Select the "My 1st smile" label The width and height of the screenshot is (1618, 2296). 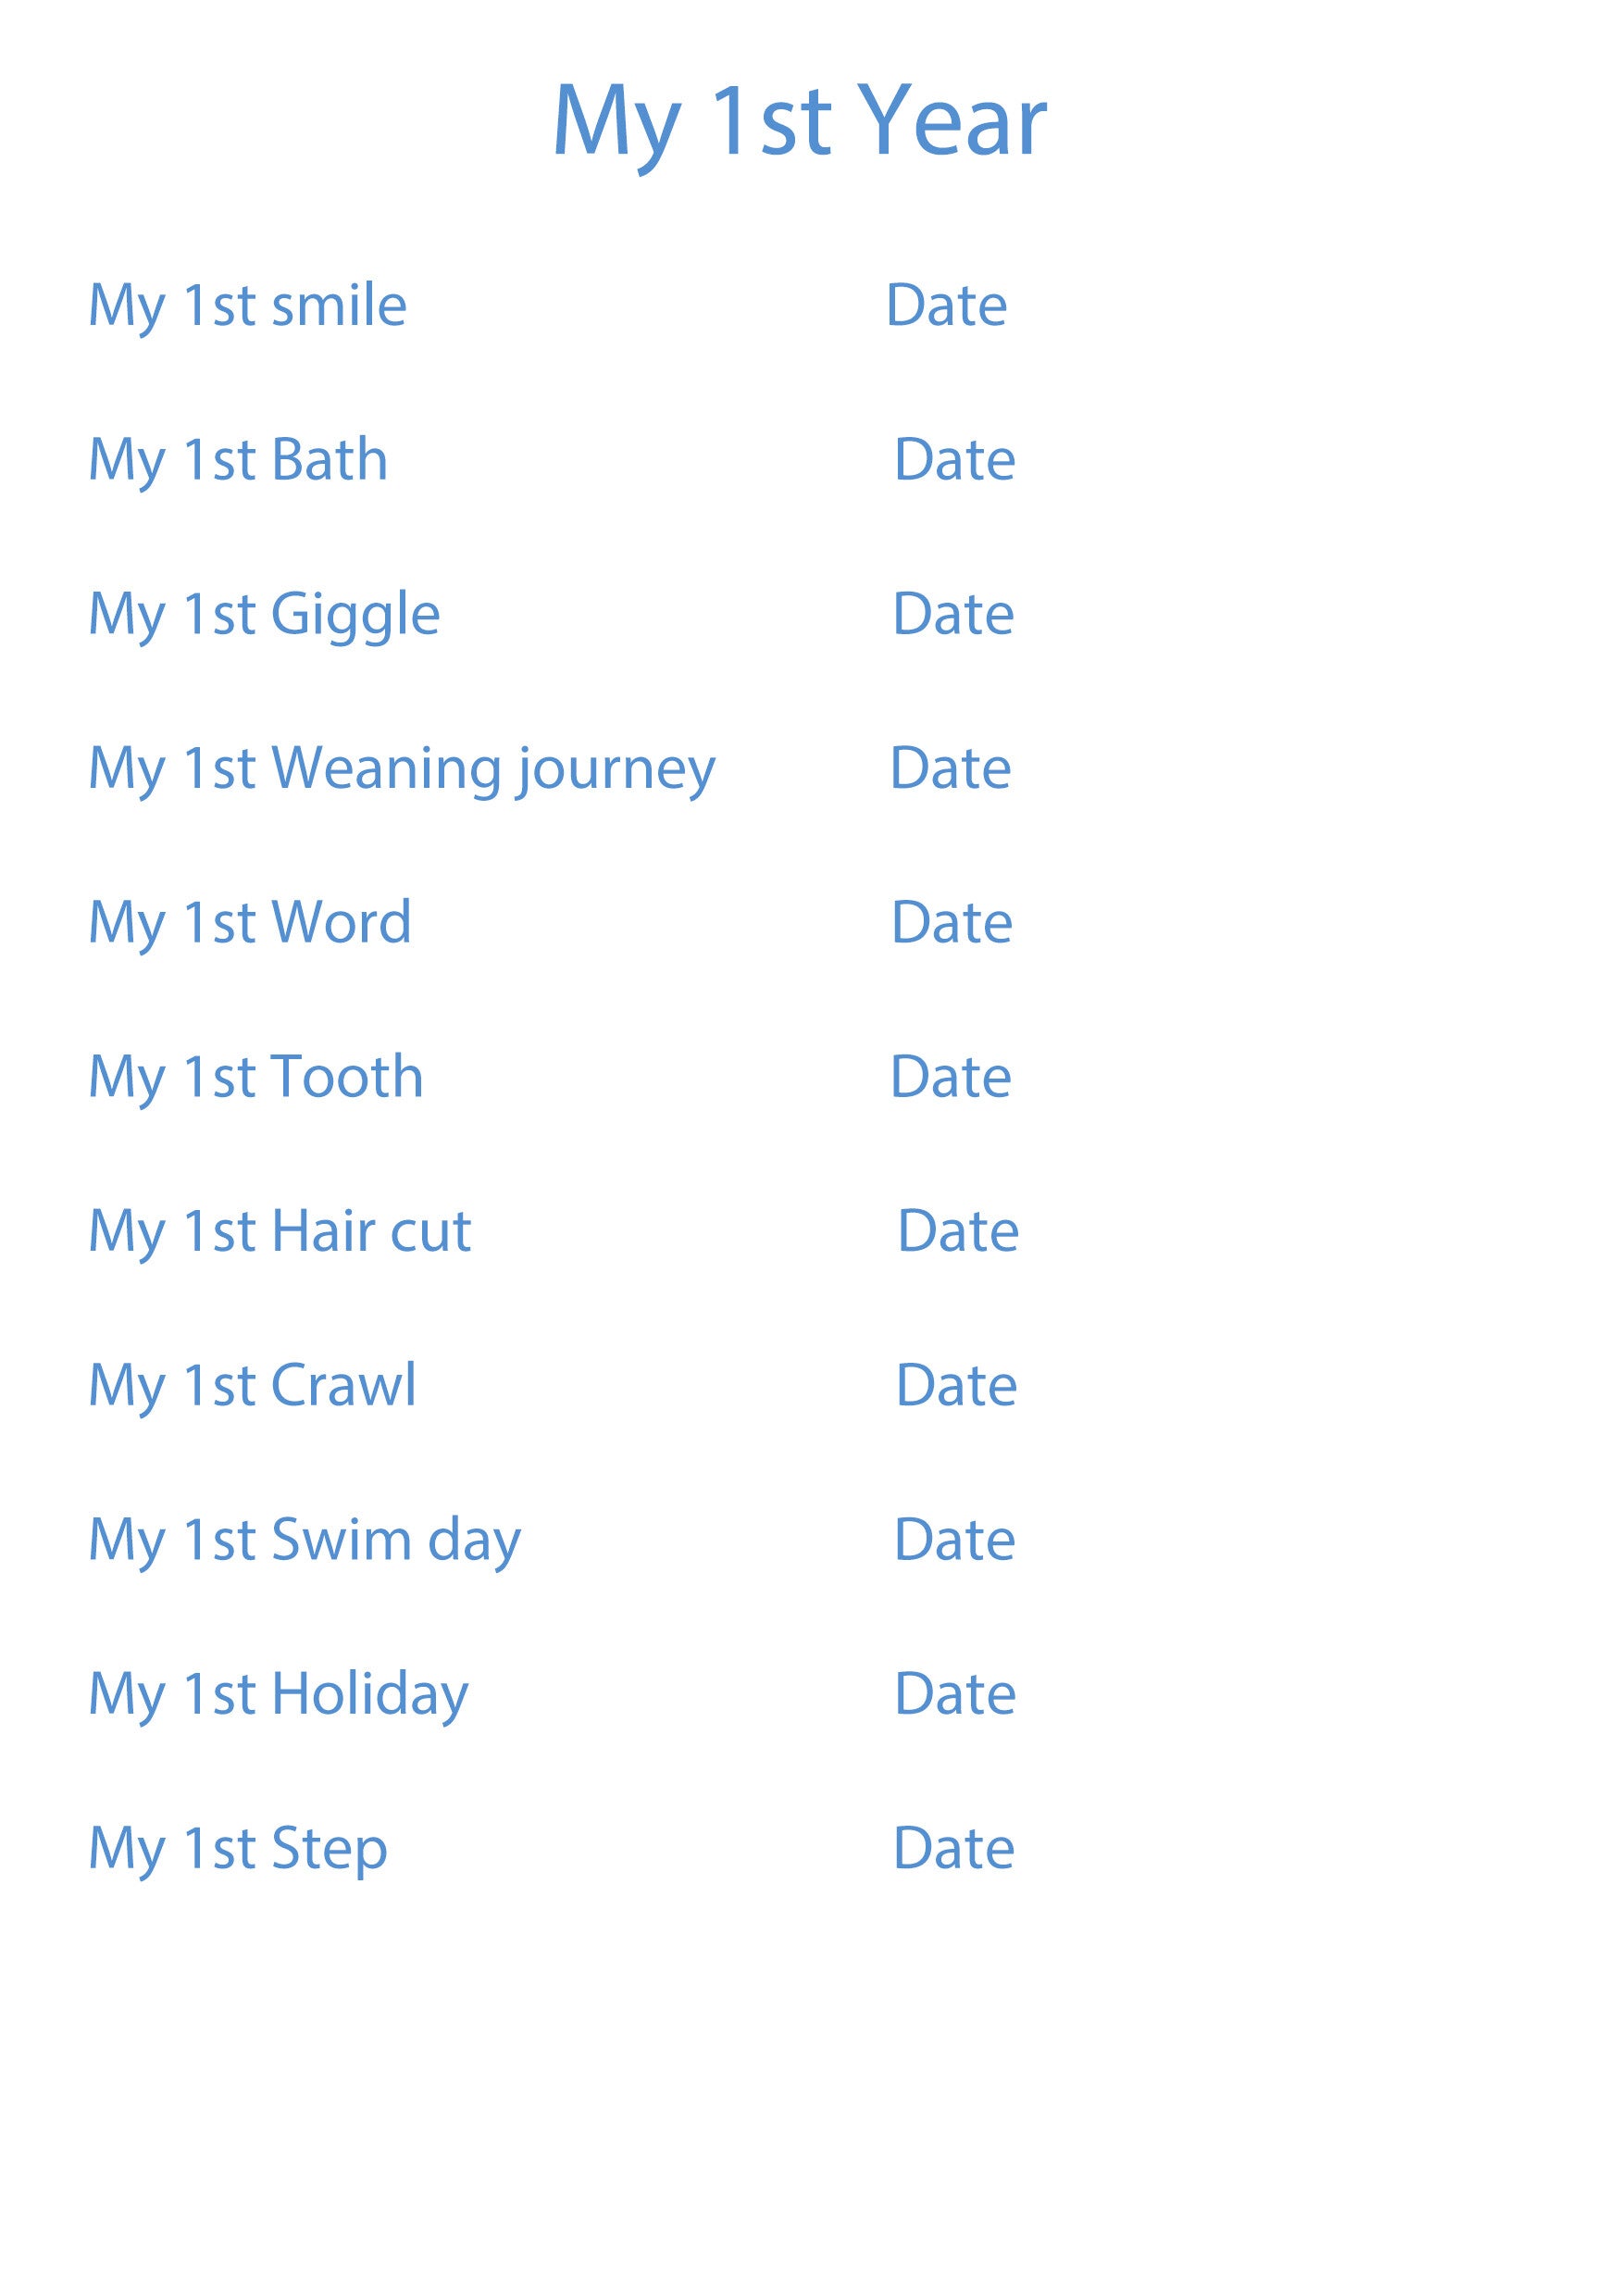(248, 306)
